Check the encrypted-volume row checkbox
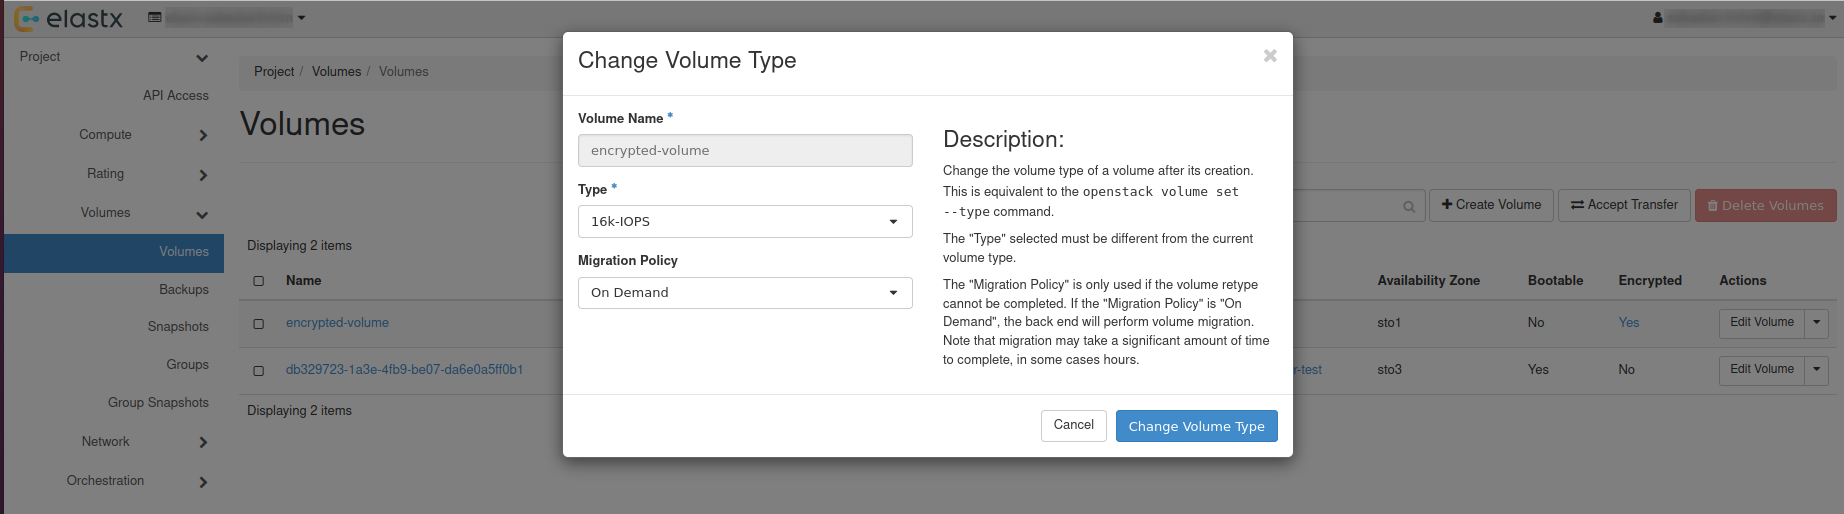Image resolution: width=1844 pixels, height=514 pixels. [258, 324]
